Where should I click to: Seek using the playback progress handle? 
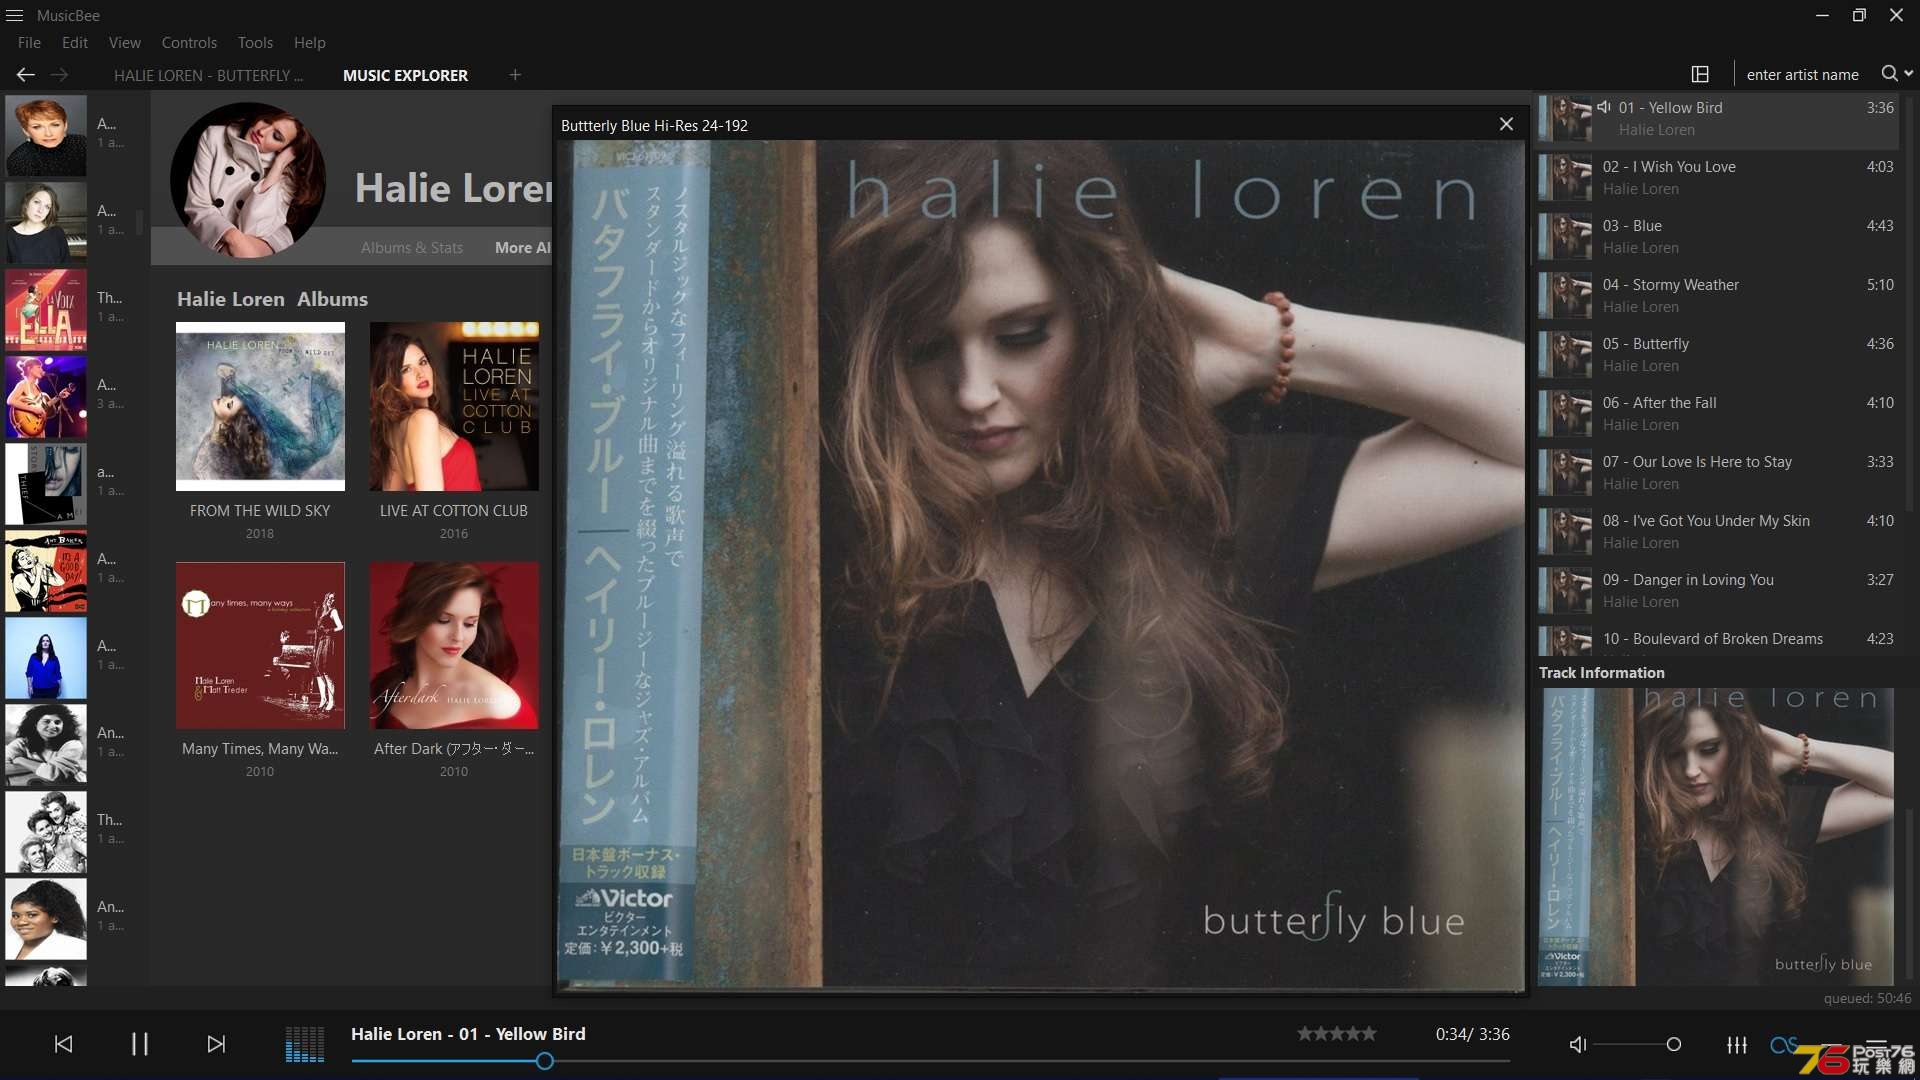coord(544,1061)
